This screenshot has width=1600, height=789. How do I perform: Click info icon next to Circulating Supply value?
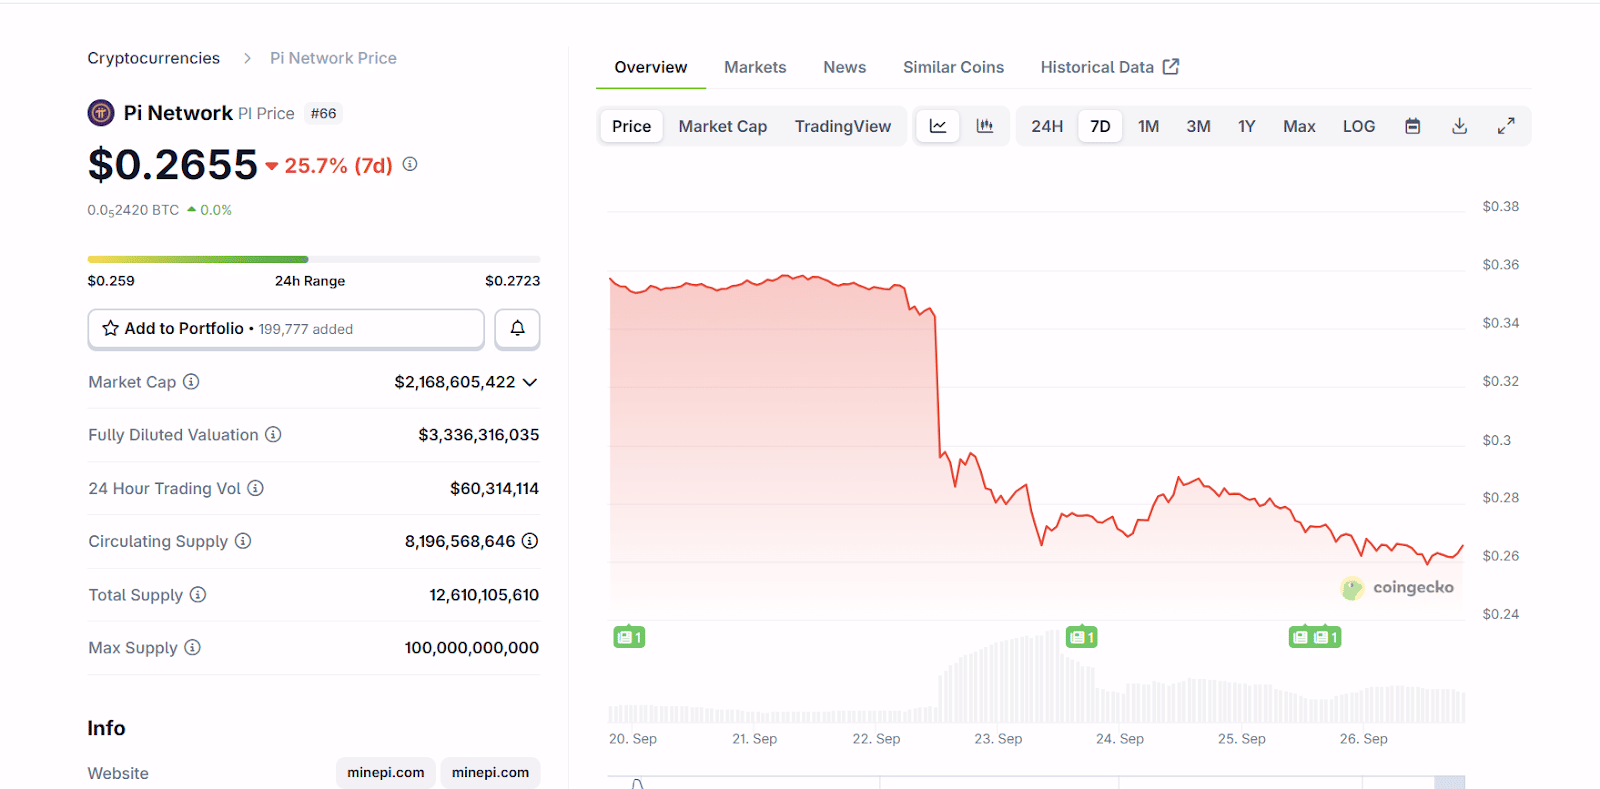[x=530, y=541]
